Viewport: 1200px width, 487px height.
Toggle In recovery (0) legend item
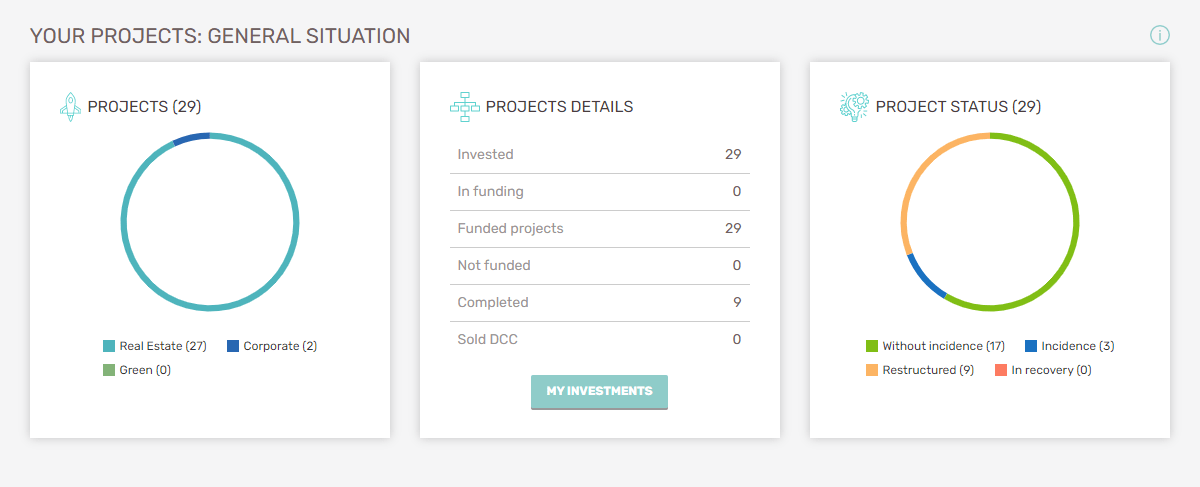pyautogui.click(x=1043, y=370)
